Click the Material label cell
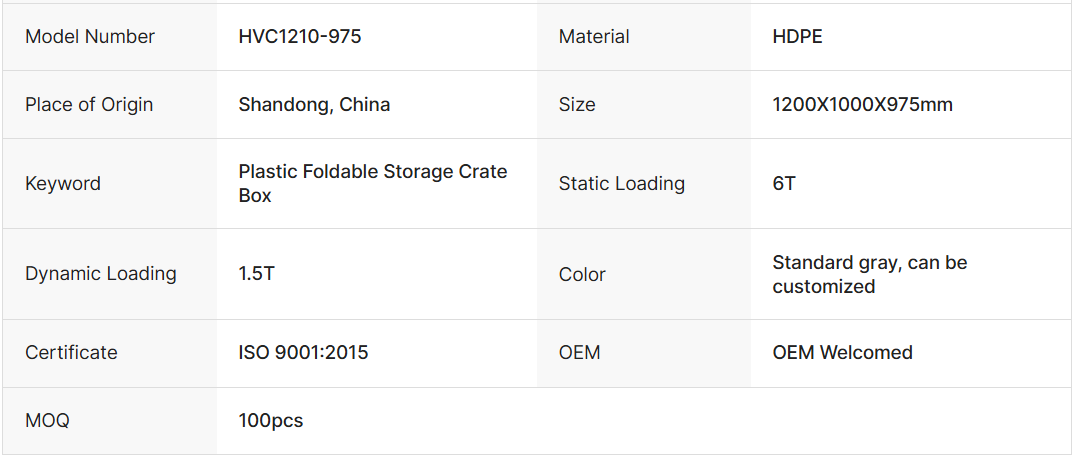Viewport: 1076px width, 456px height. tap(594, 37)
